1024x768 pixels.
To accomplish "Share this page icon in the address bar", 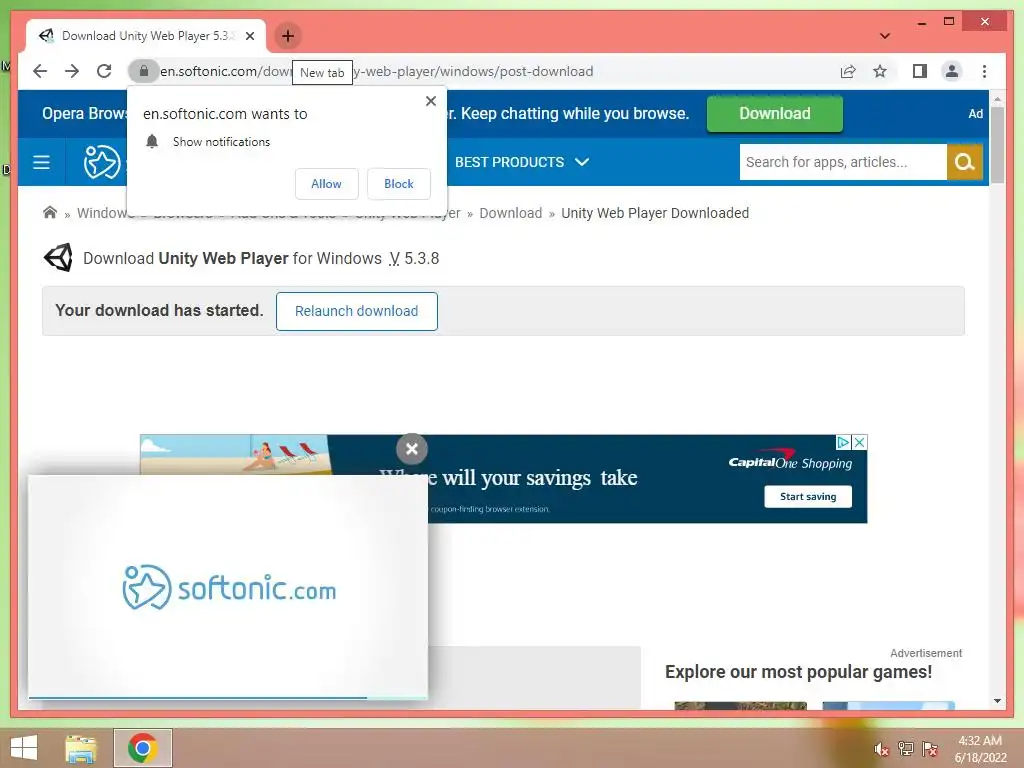I will click(x=848, y=71).
